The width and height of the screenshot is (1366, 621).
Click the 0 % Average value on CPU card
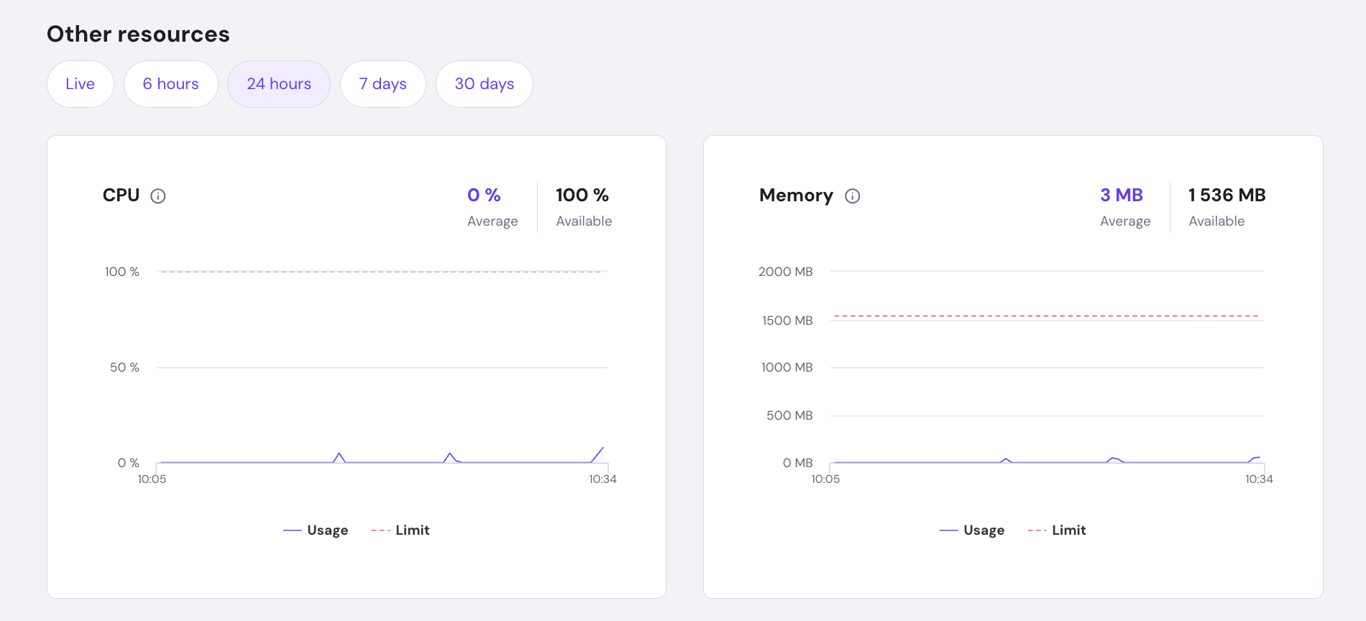coord(484,195)
